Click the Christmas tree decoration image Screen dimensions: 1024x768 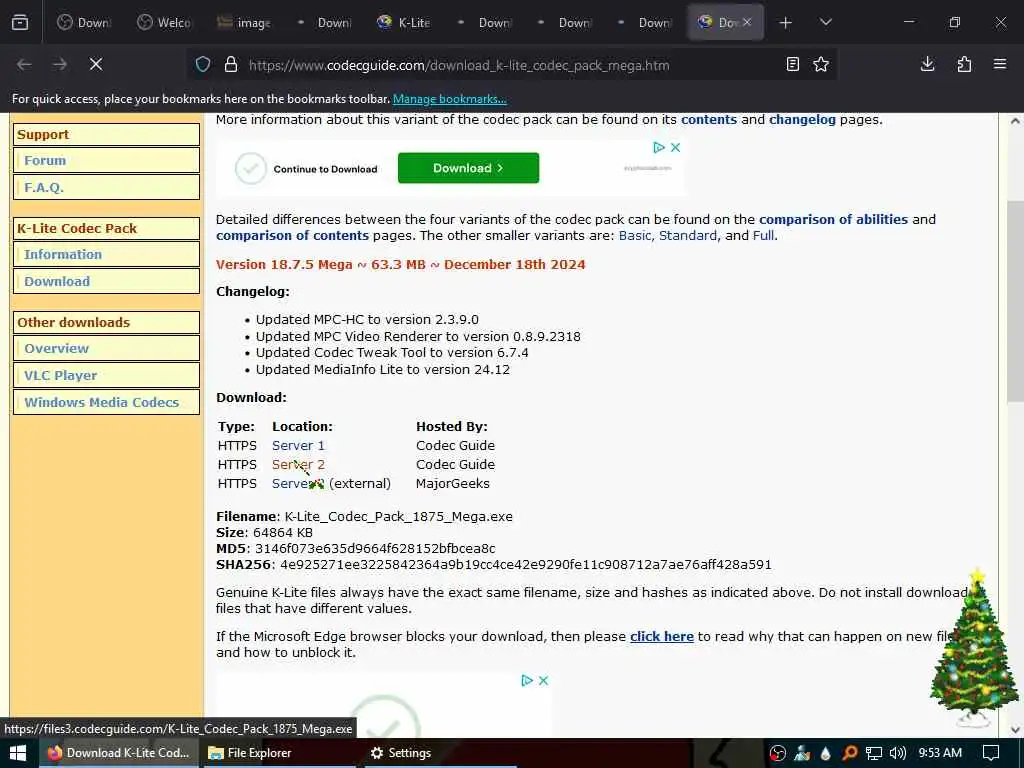point(973,648)
